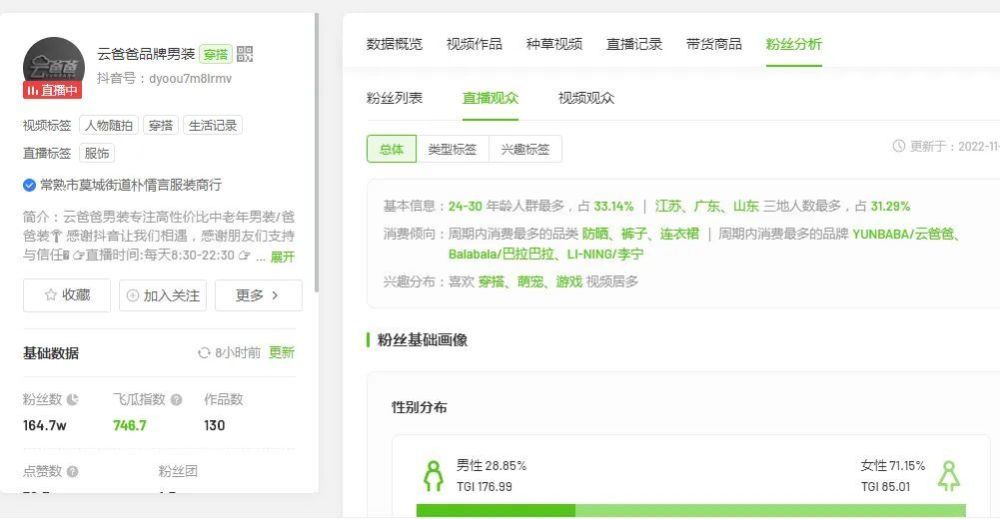Screen dimensions: 1000x519
Task: Click the blue verified checkmark icon
Action: 29,186
